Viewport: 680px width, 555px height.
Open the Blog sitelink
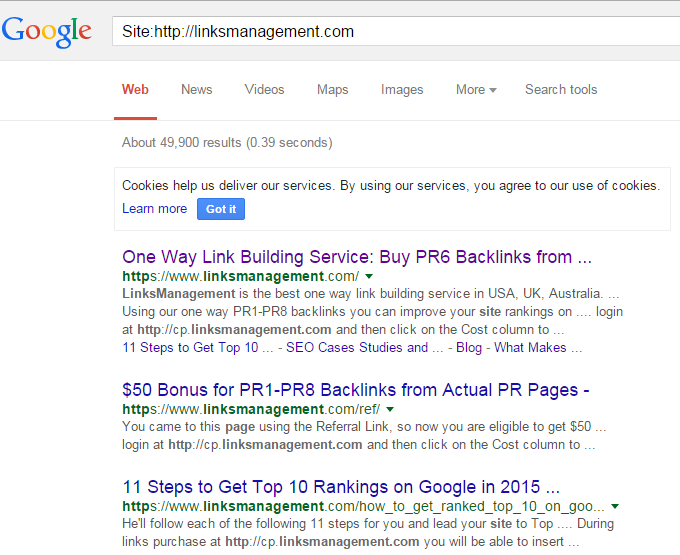coord(469,348)
